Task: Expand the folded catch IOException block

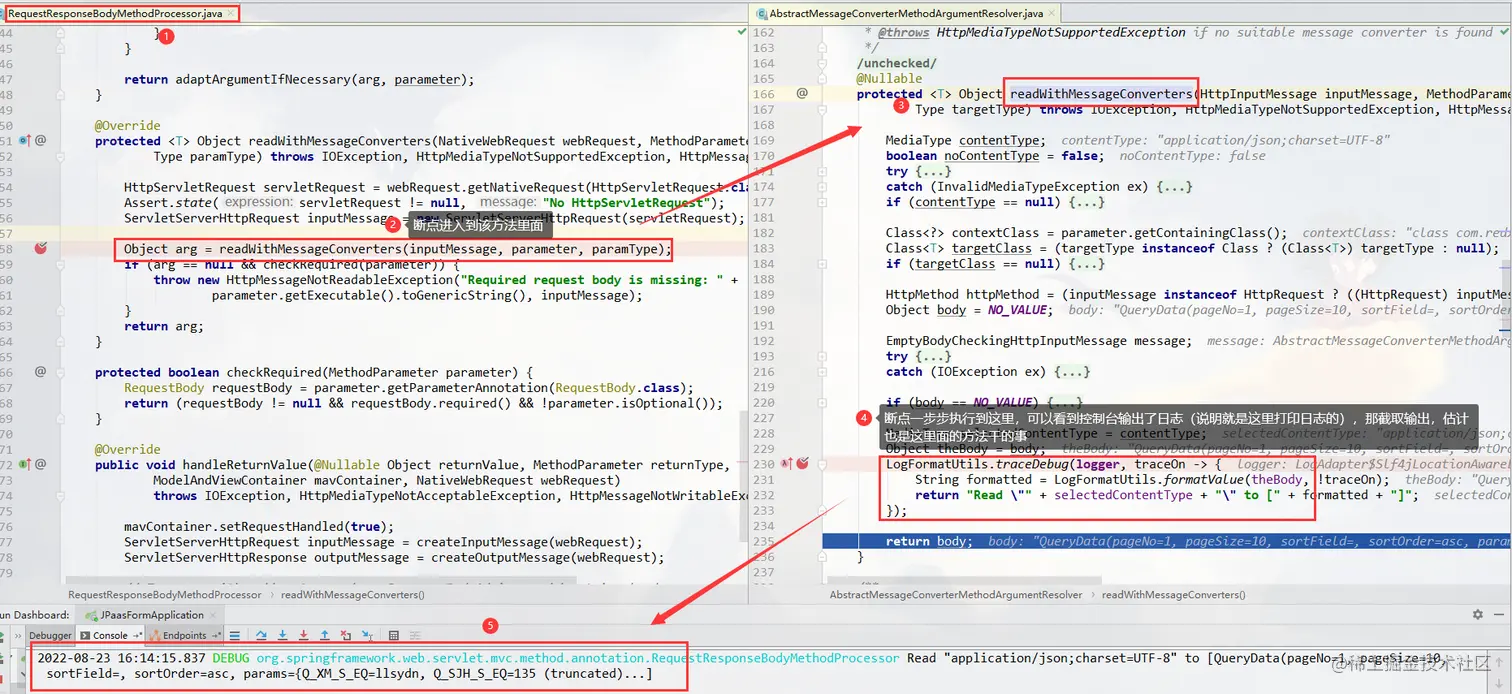Action: (x=824, y=371)
